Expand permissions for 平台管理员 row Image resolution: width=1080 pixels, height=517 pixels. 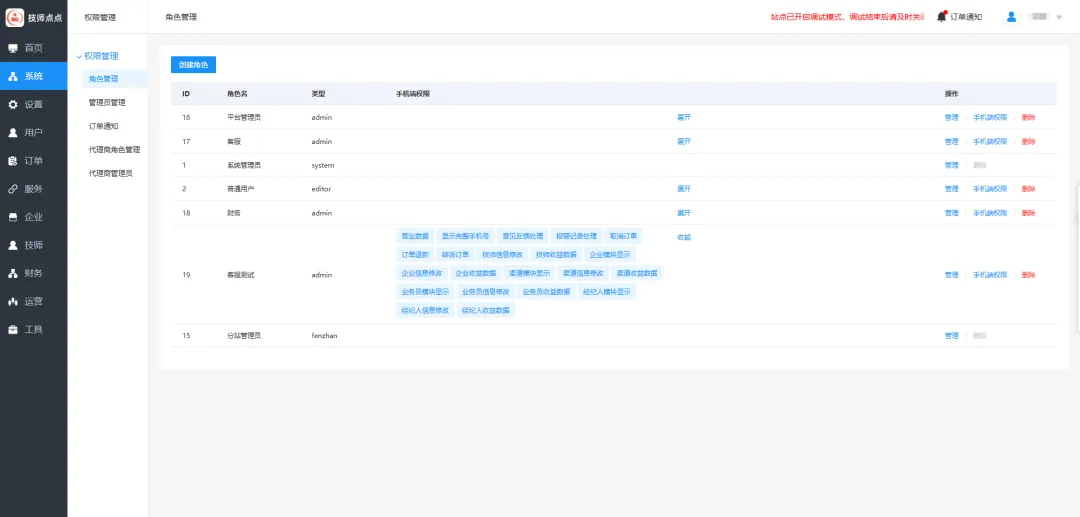(684, 117)
